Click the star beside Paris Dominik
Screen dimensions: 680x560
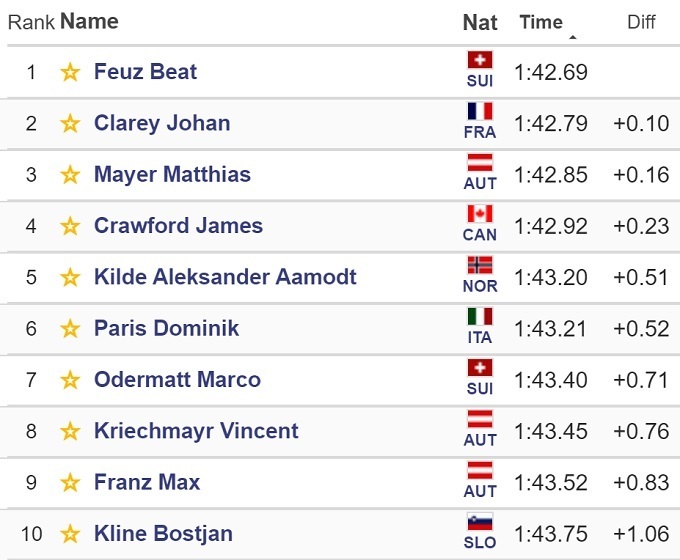pos(70,329)
